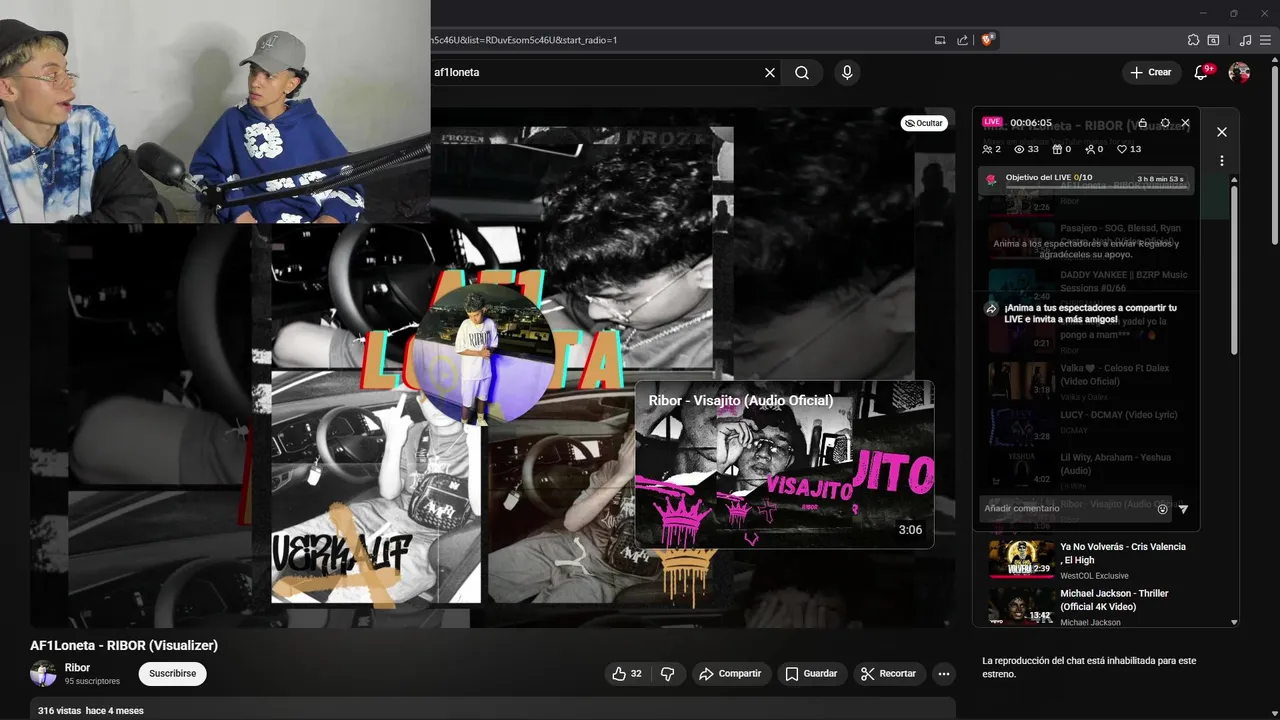Click the 95 suscriptores count text
Viewport: 1280px width, 720px height.
point(92,682)
